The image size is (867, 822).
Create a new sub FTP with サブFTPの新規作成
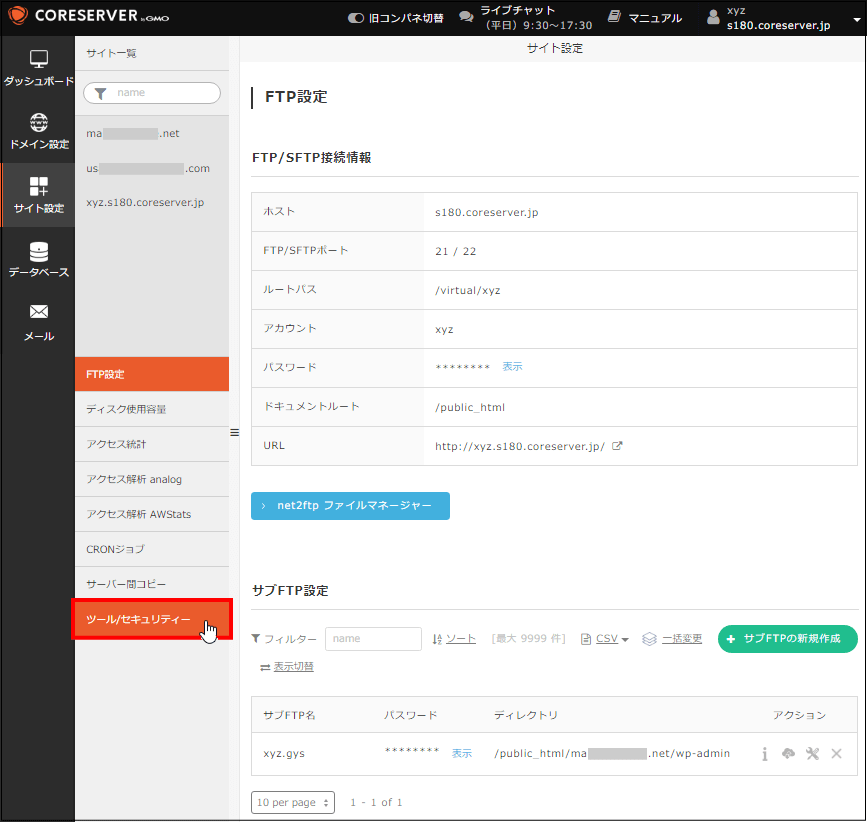click(x=787, y=638)
